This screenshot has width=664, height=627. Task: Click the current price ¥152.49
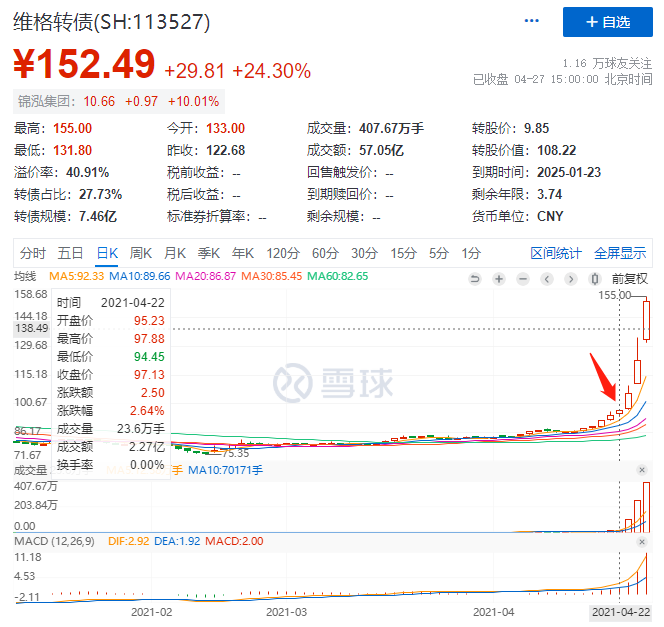(84, 64)
